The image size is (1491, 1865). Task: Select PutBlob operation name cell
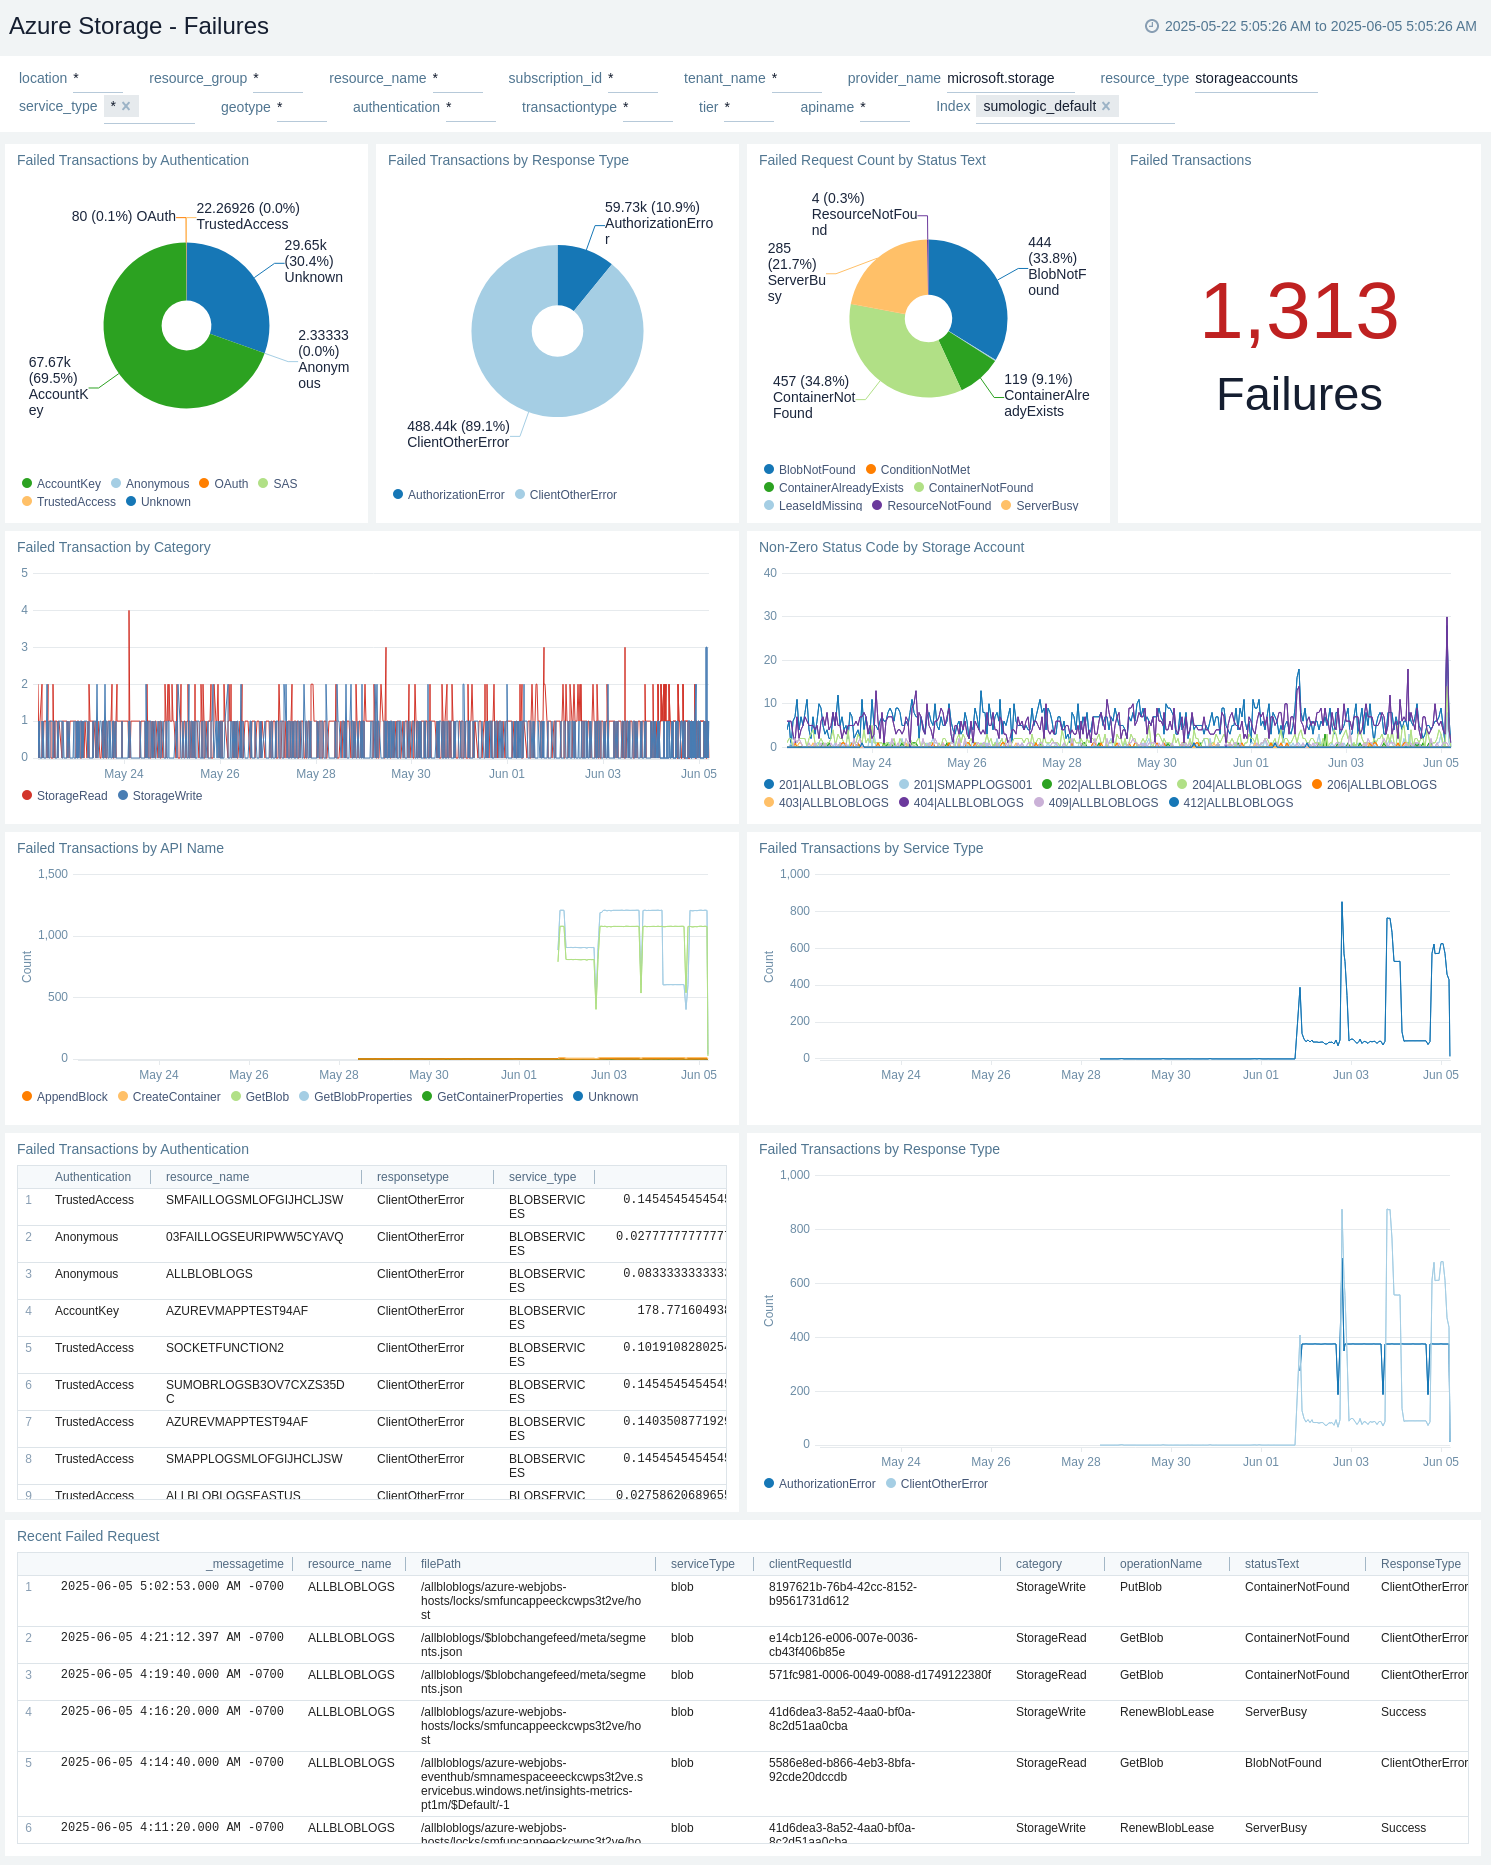1141,1587
